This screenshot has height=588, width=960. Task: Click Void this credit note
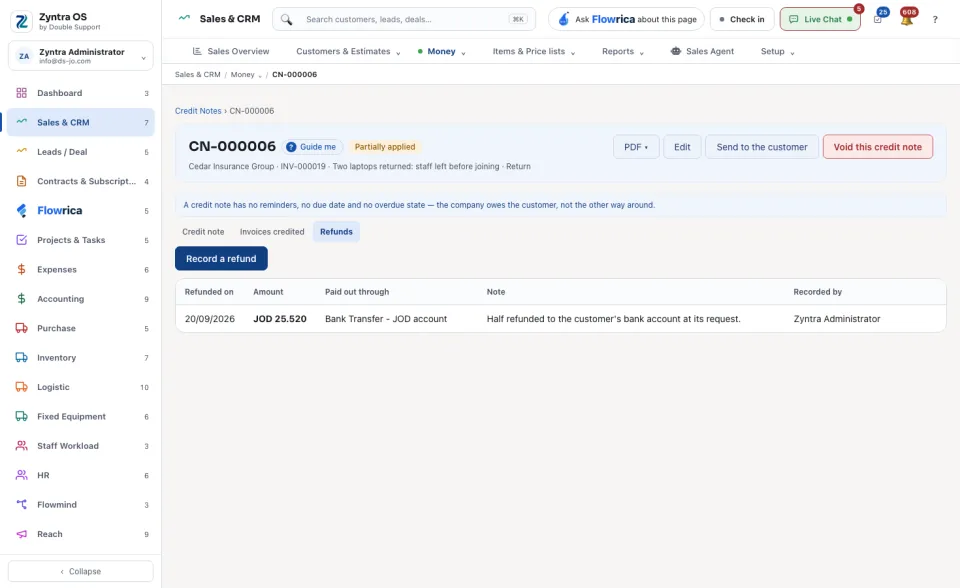coord(877,147)
